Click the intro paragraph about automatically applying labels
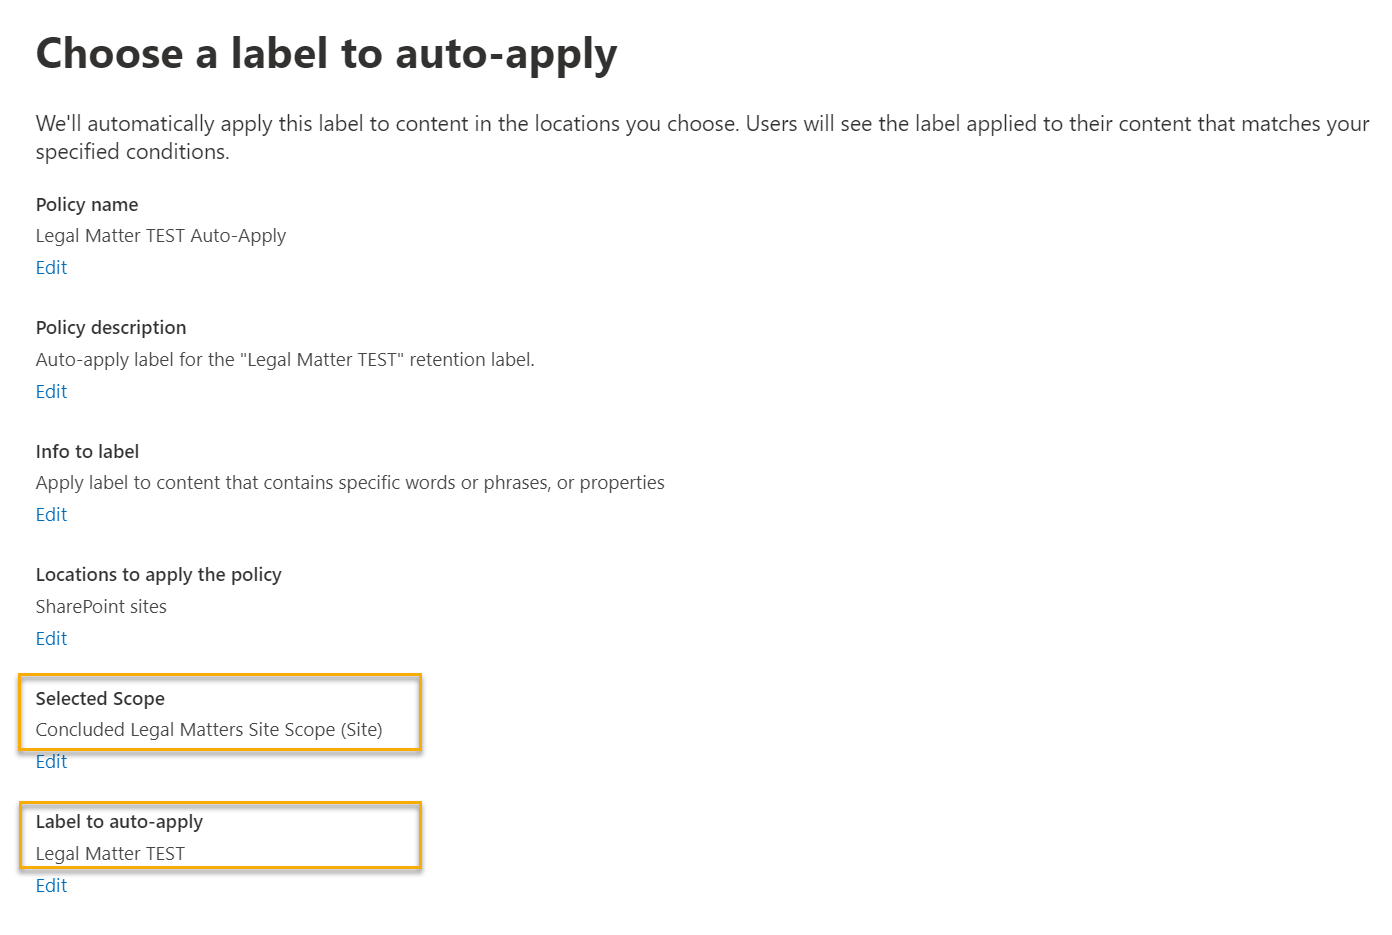This screenshot has width=1392, height=935. click(x=700, y=137)
